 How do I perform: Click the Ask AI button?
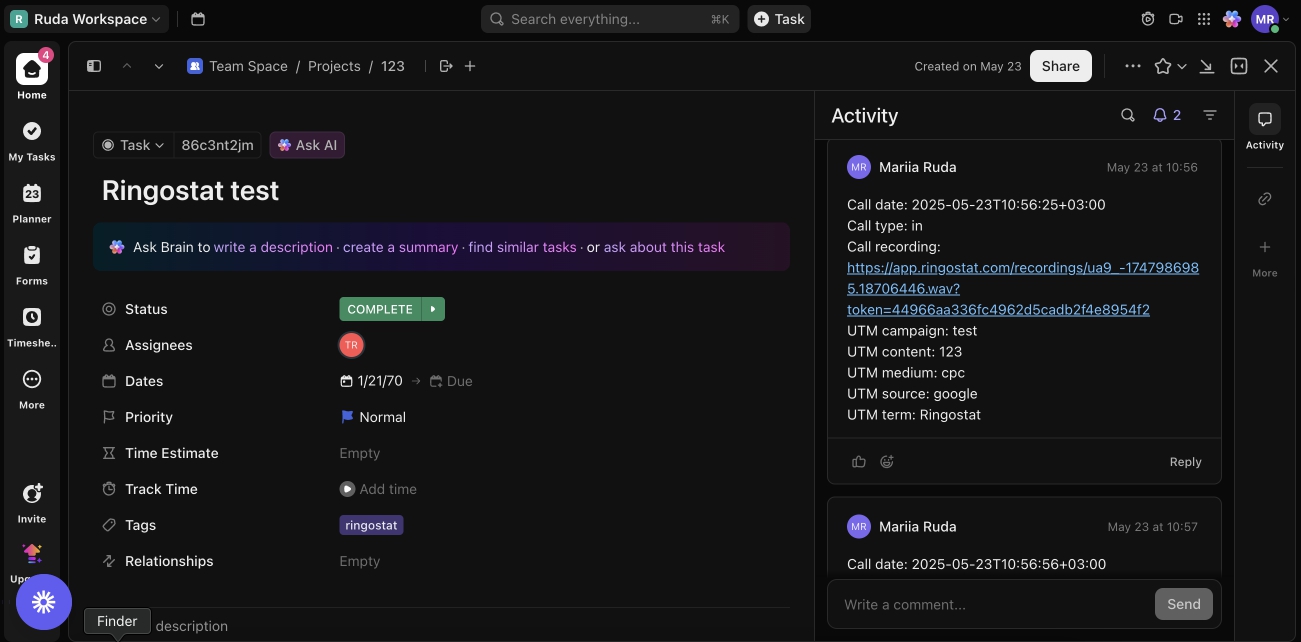tap(307, 145)
